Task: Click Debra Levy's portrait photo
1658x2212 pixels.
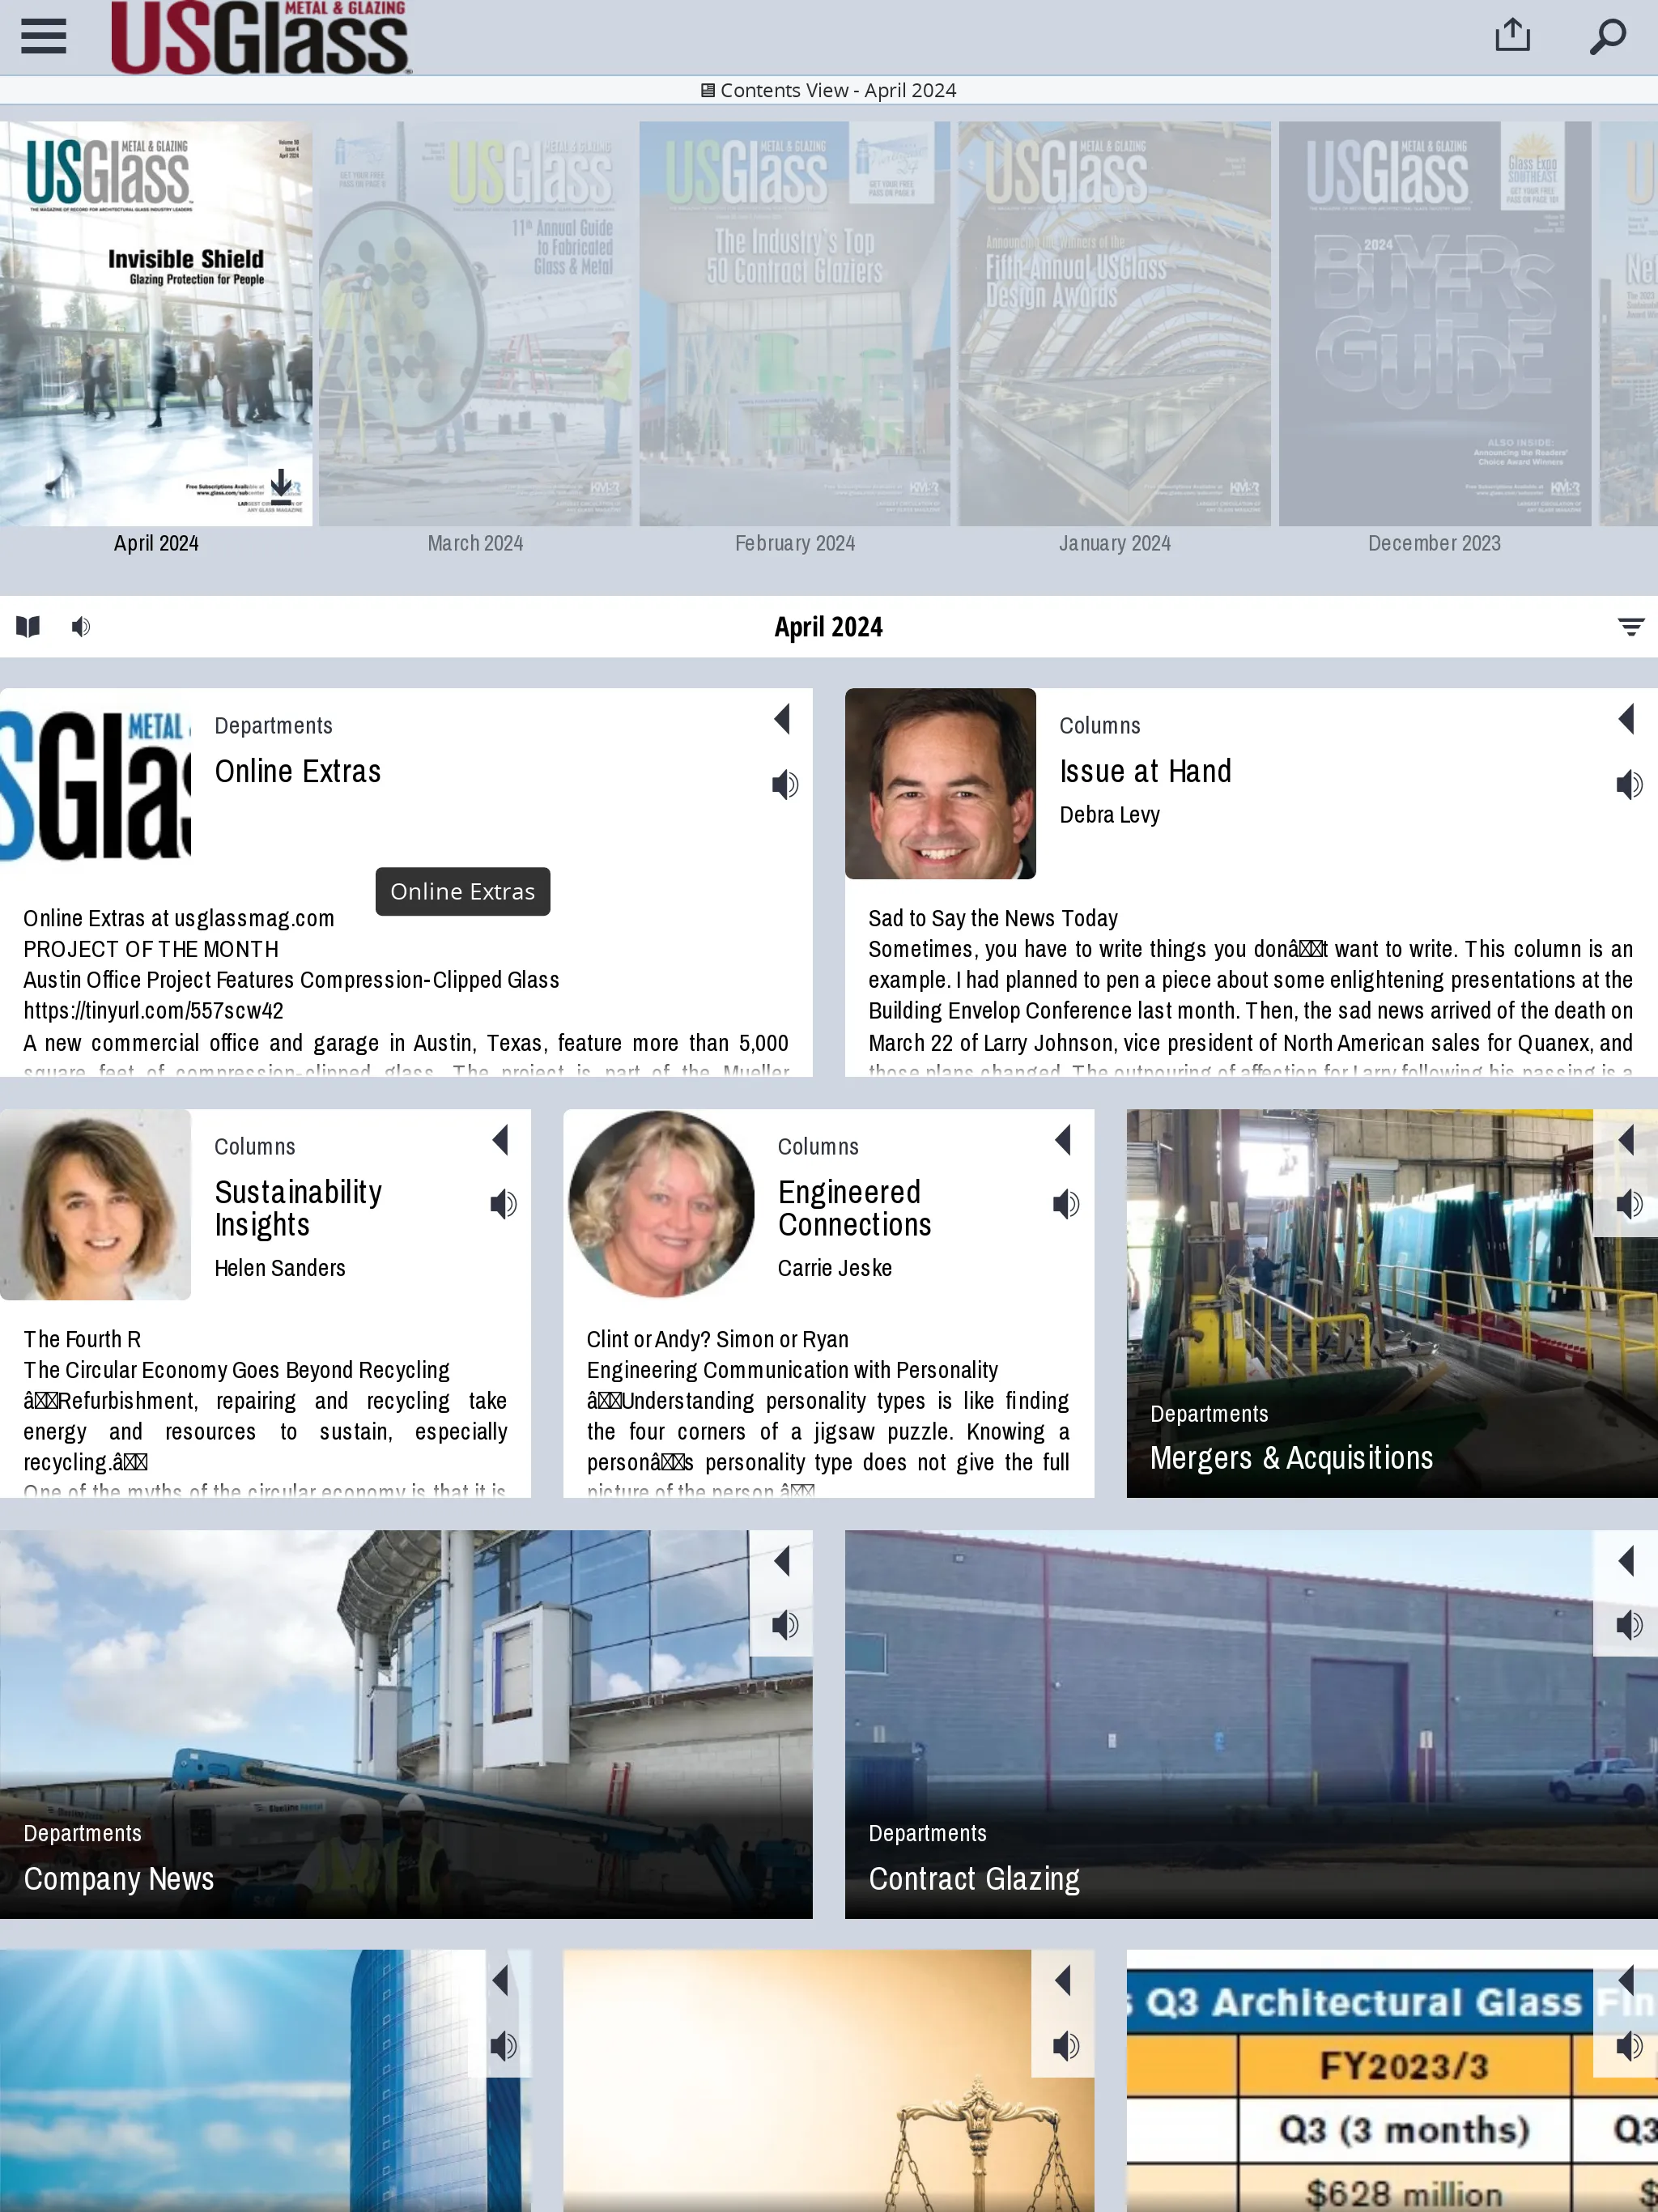Action: pos(940,784)
